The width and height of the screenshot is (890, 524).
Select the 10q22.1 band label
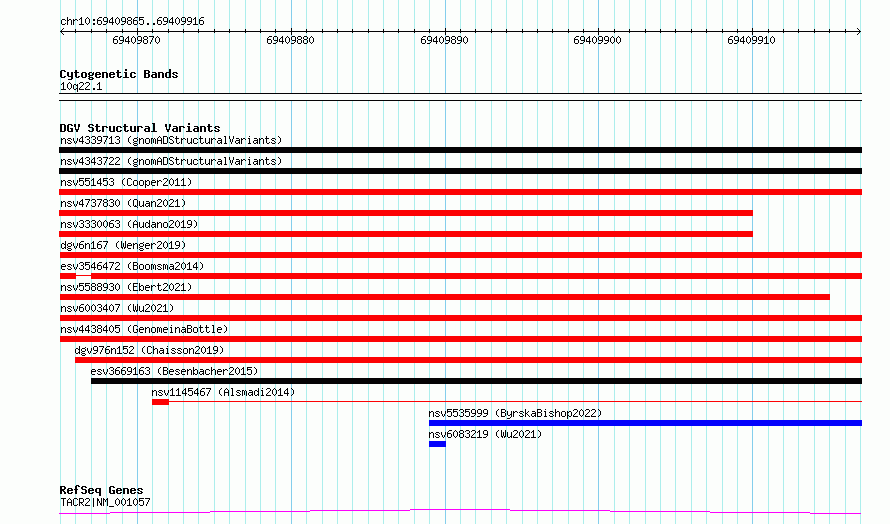click(81, 86)
